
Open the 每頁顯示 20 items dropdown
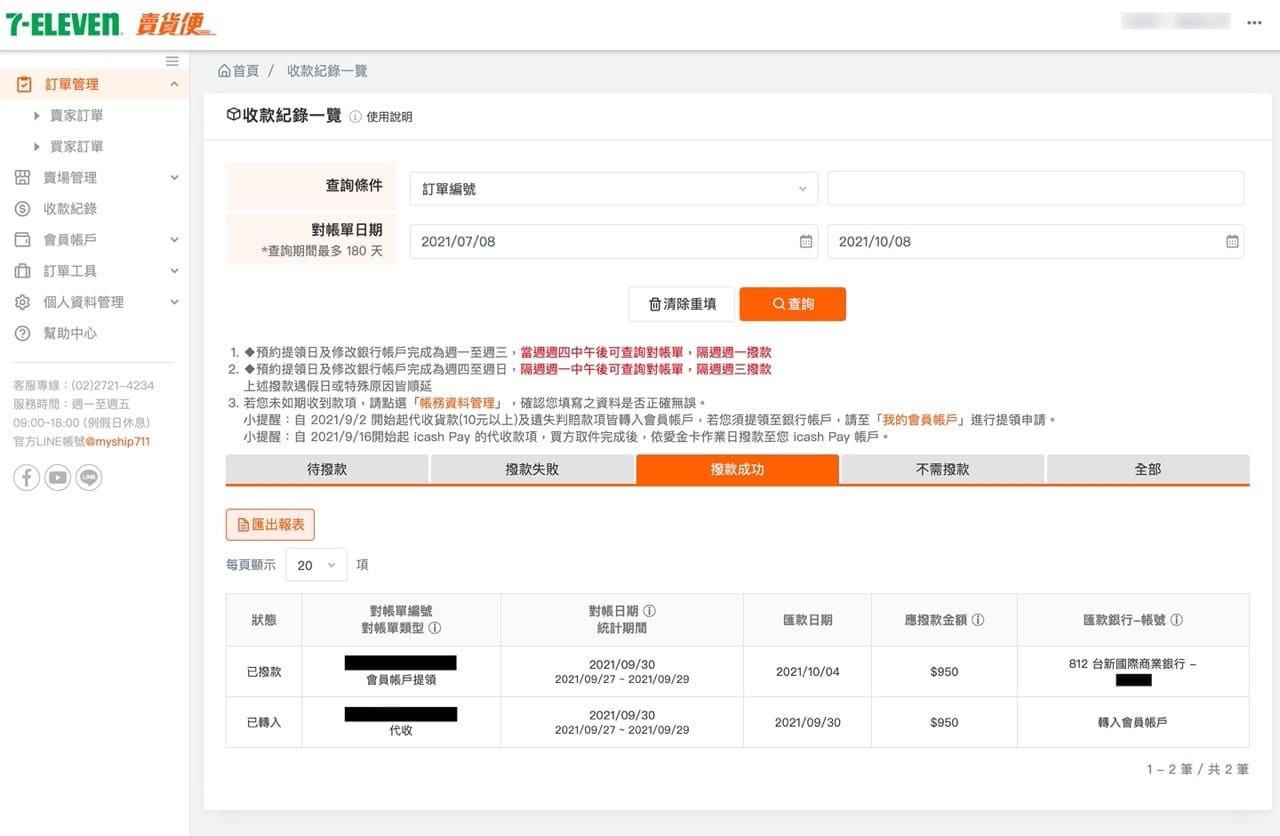(317, 565)
